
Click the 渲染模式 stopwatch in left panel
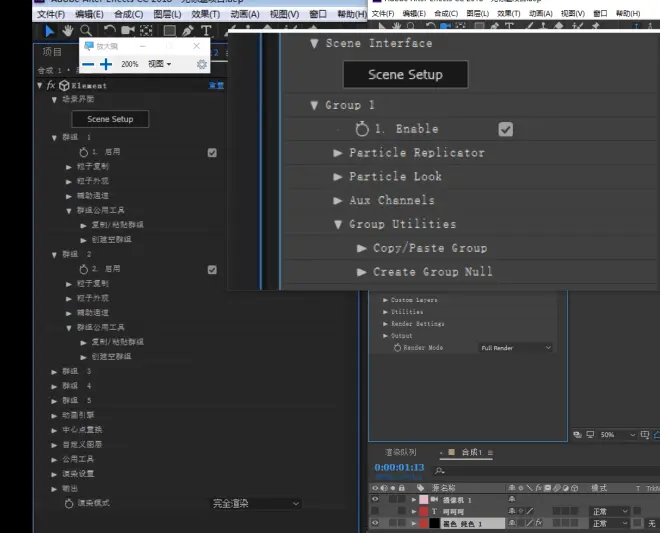[x=69, y=503]
